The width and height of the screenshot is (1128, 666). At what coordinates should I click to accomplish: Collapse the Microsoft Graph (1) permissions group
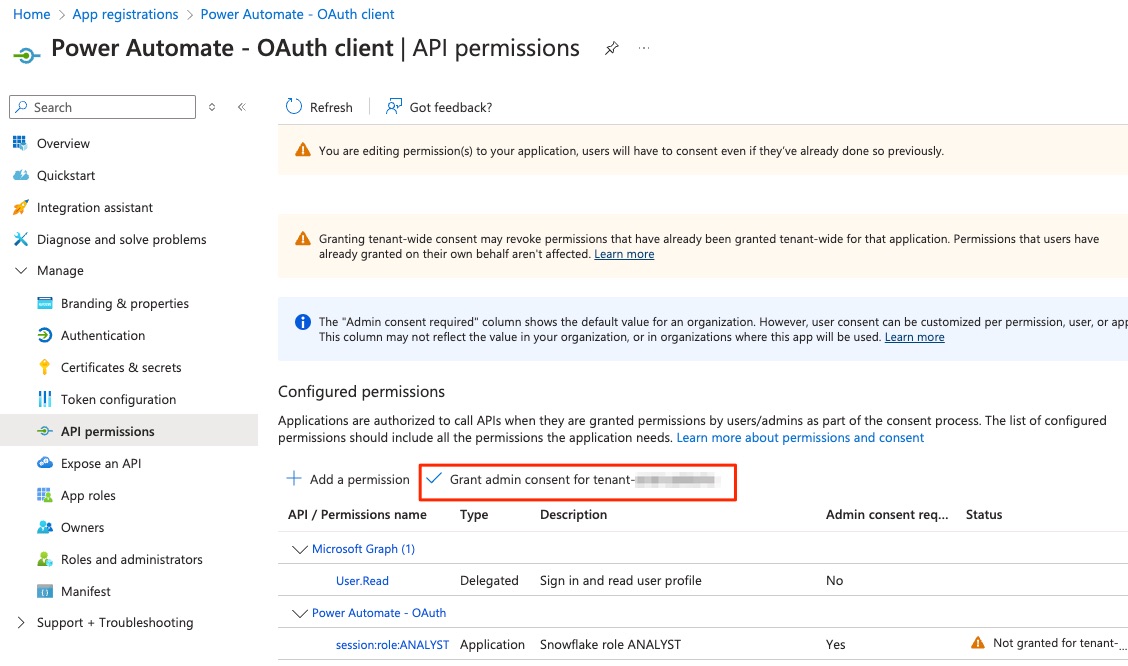pos(299,549)
